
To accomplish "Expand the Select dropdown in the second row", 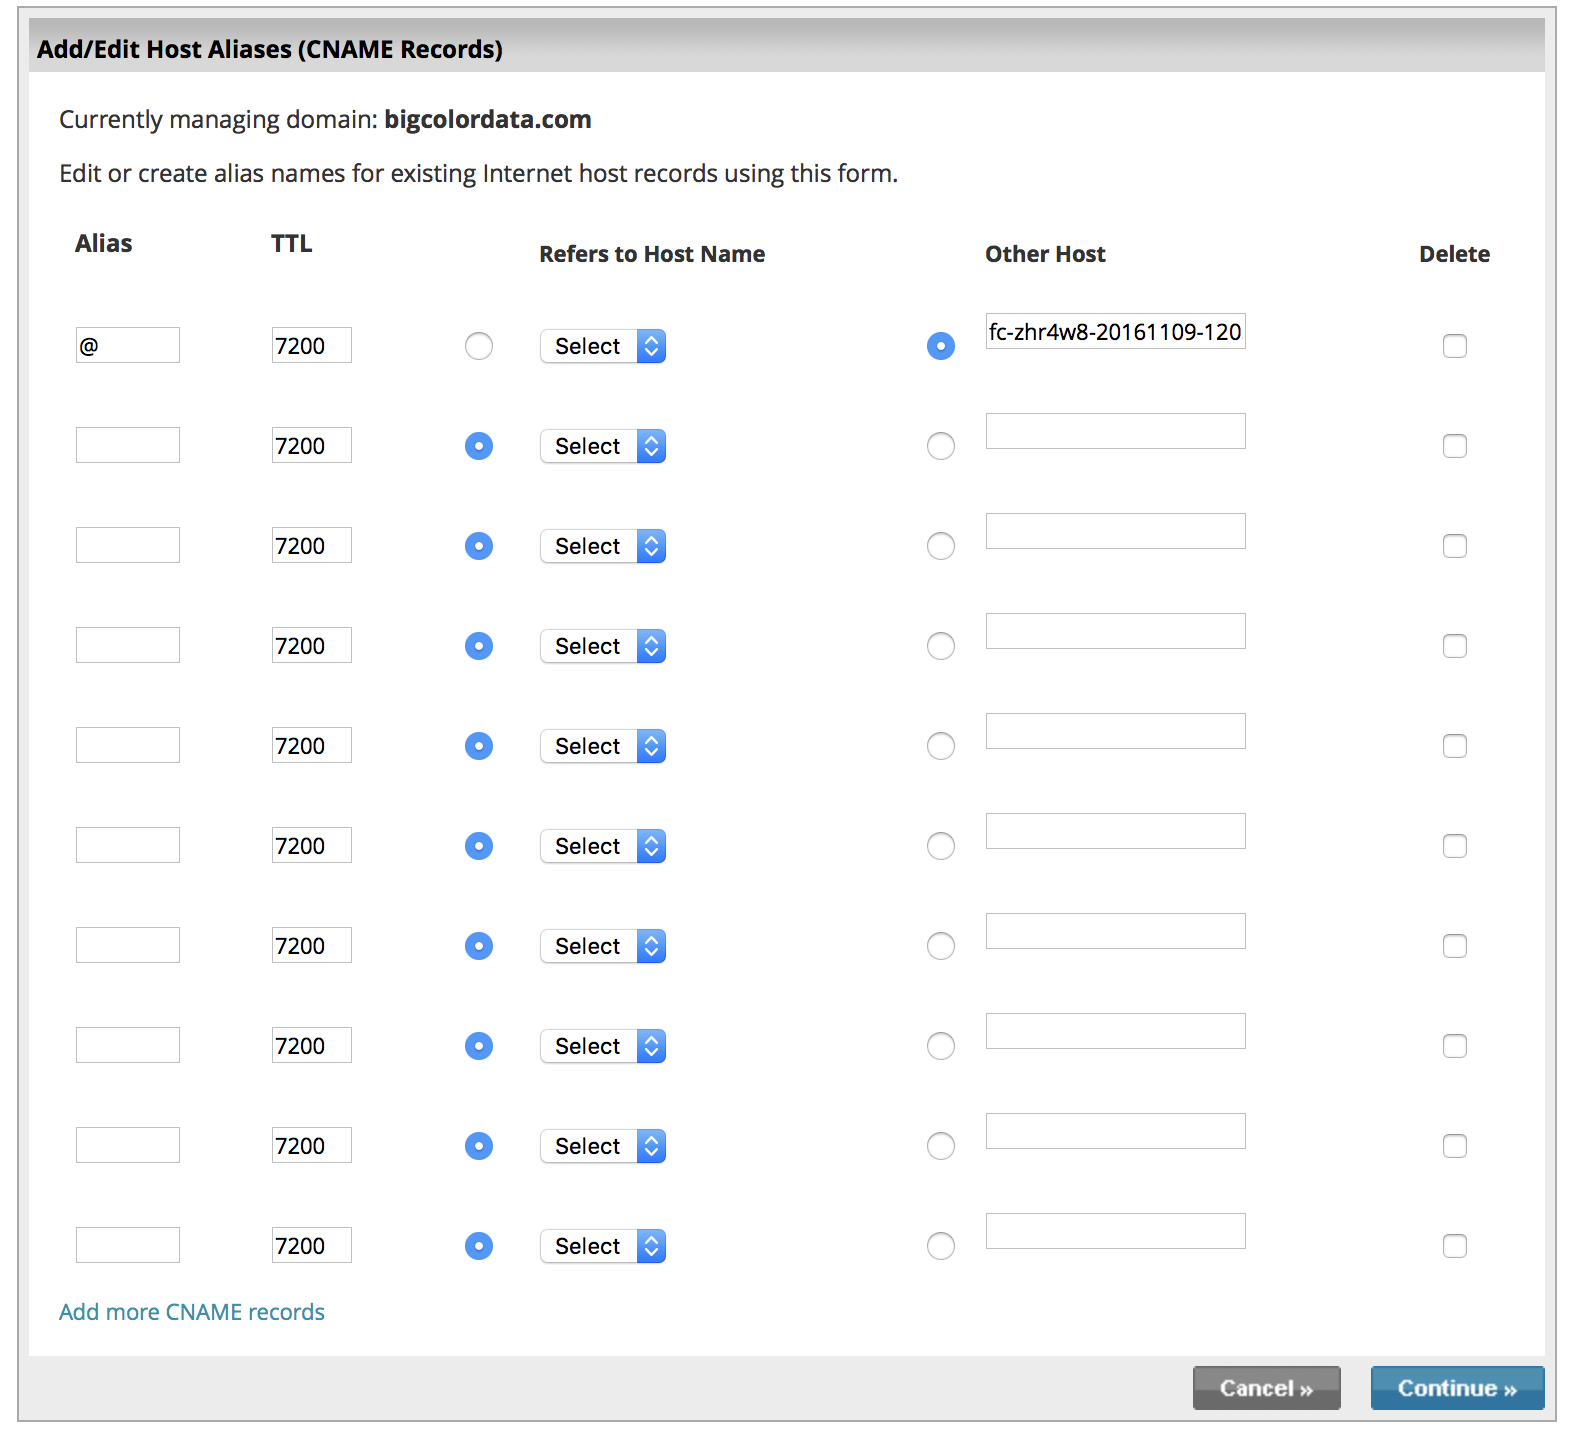I will click(602, 446).
